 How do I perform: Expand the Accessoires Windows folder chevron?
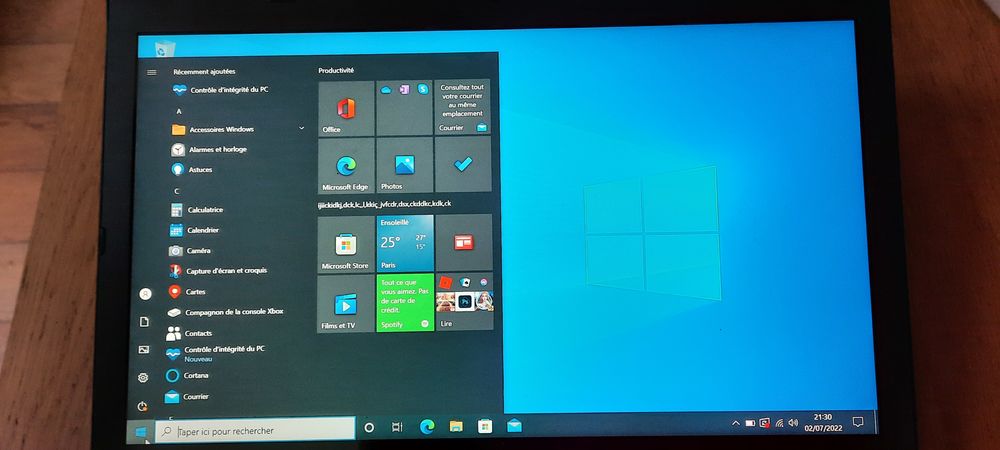[x=302, y=129]
